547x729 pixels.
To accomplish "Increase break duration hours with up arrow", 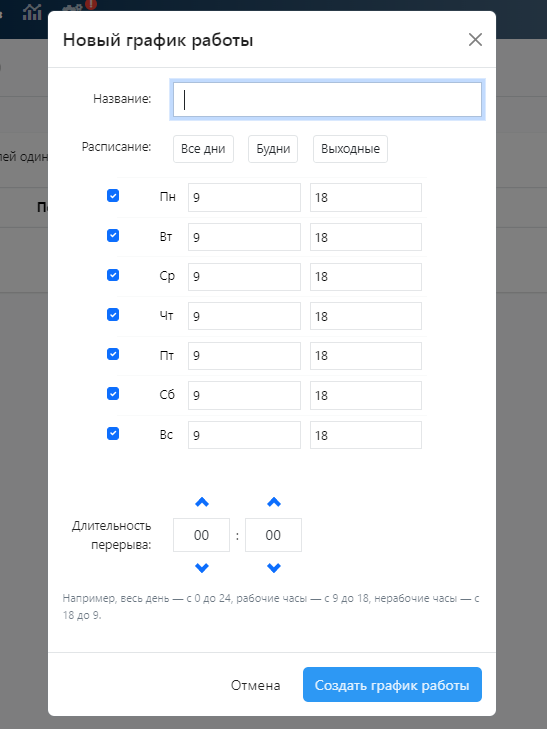I will (202, 502).
